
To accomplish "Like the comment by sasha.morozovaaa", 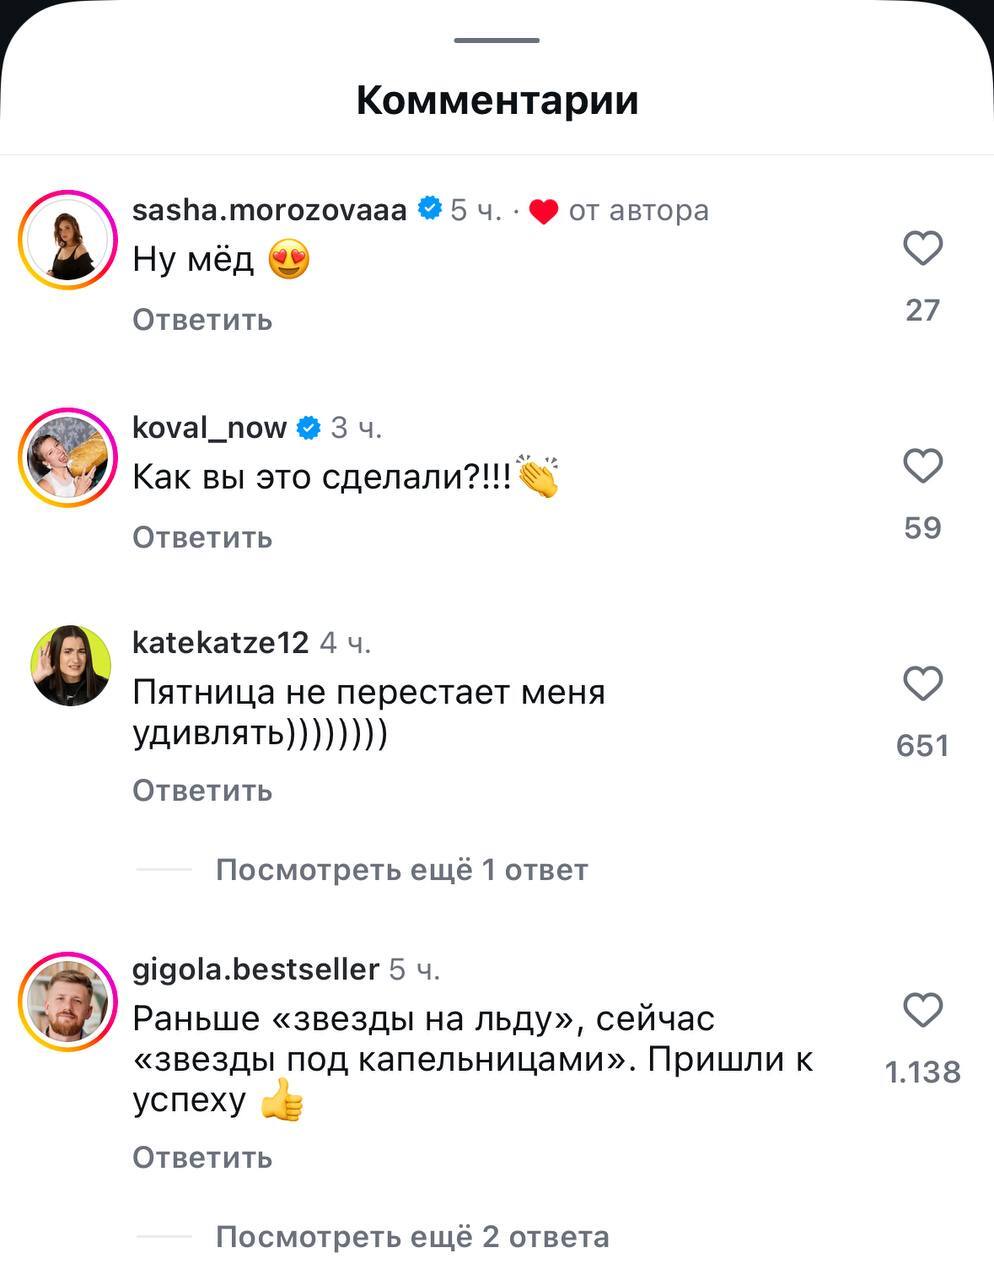I will point(925,247).
